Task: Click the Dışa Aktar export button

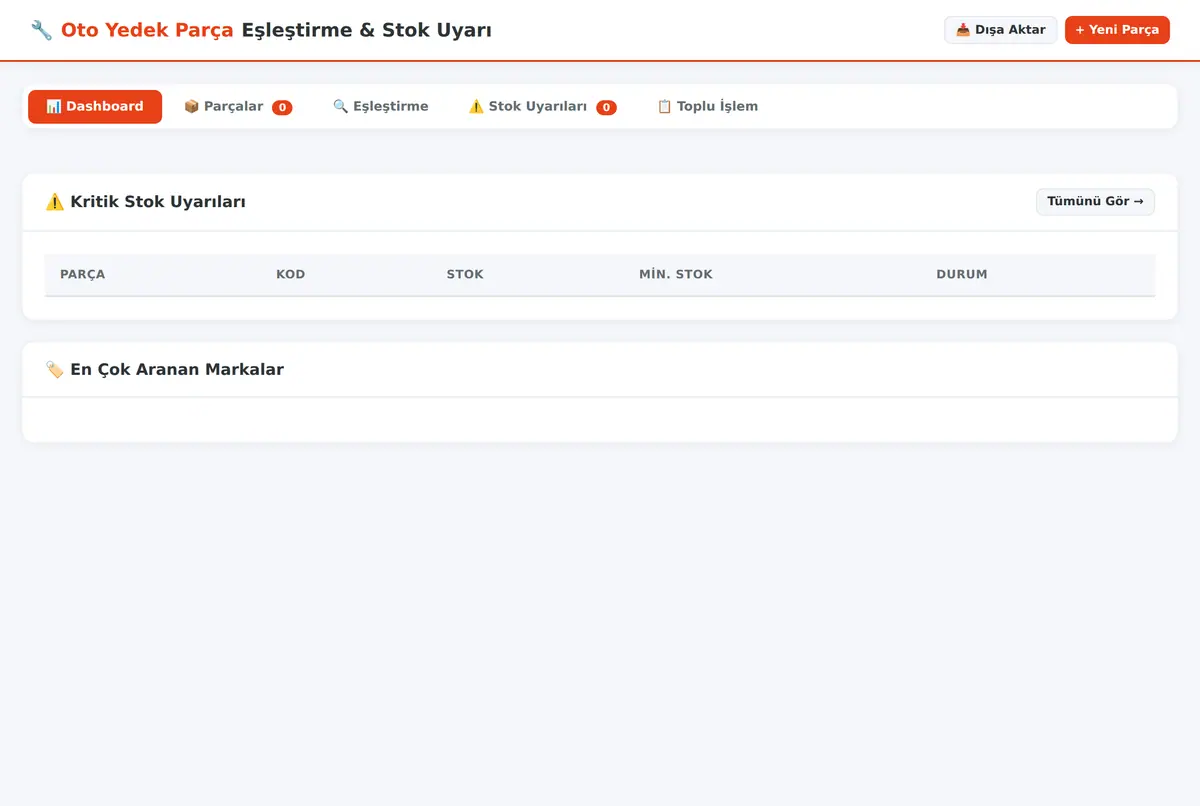Action: point(1001,30)
